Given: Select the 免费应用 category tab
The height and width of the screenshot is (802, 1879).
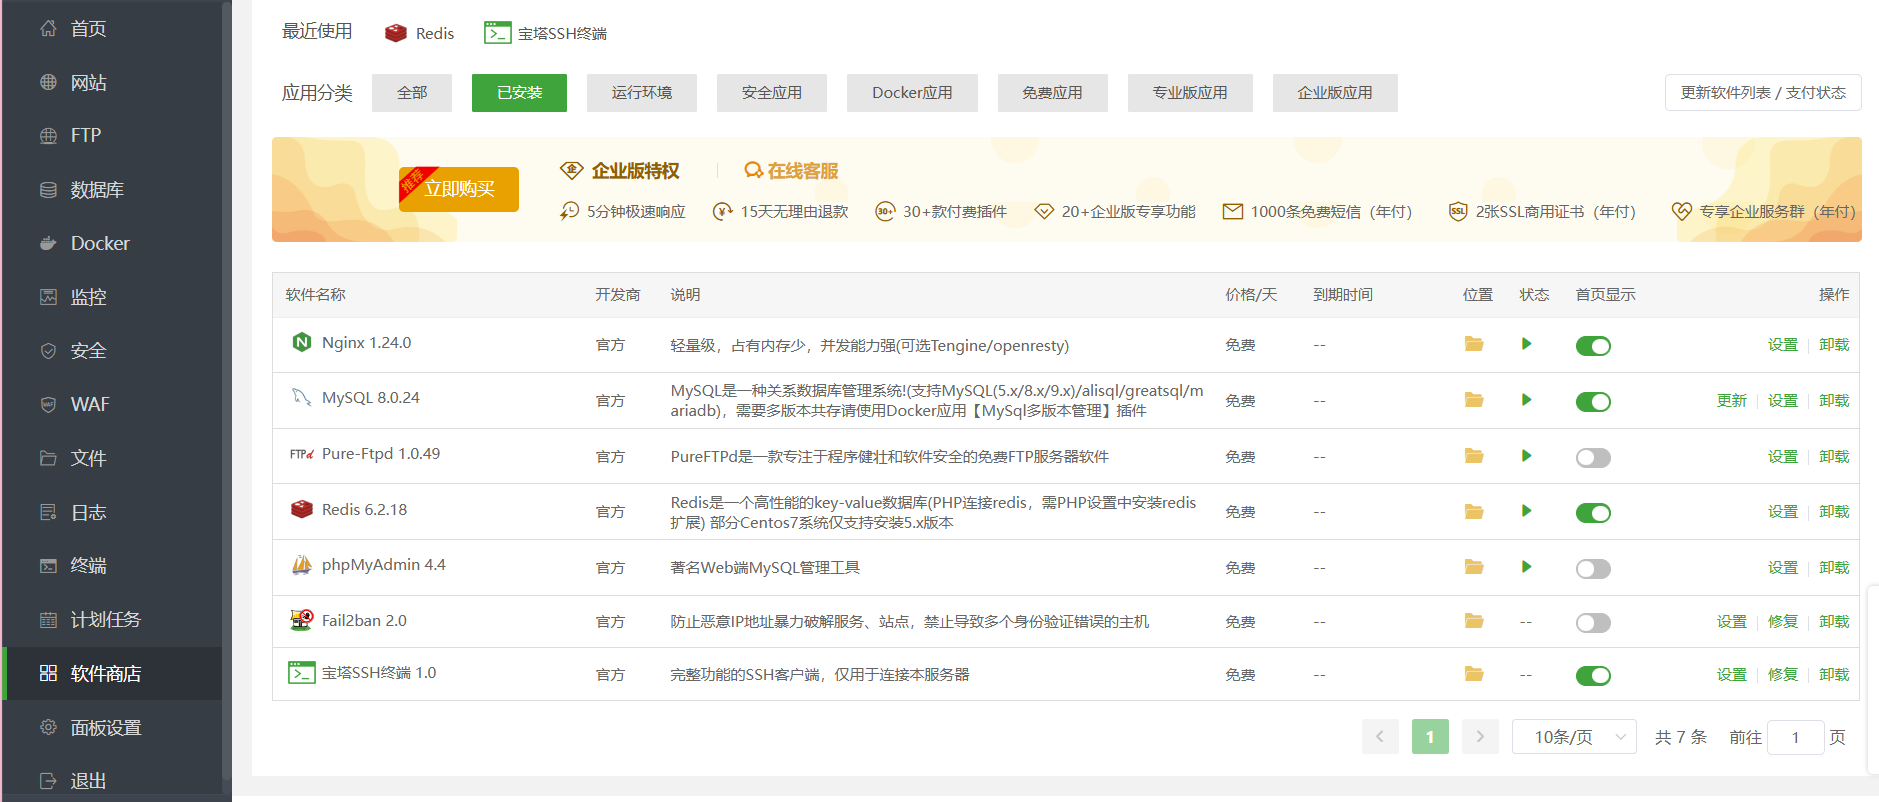Looking at the screenshot, I should point(1052,93).
